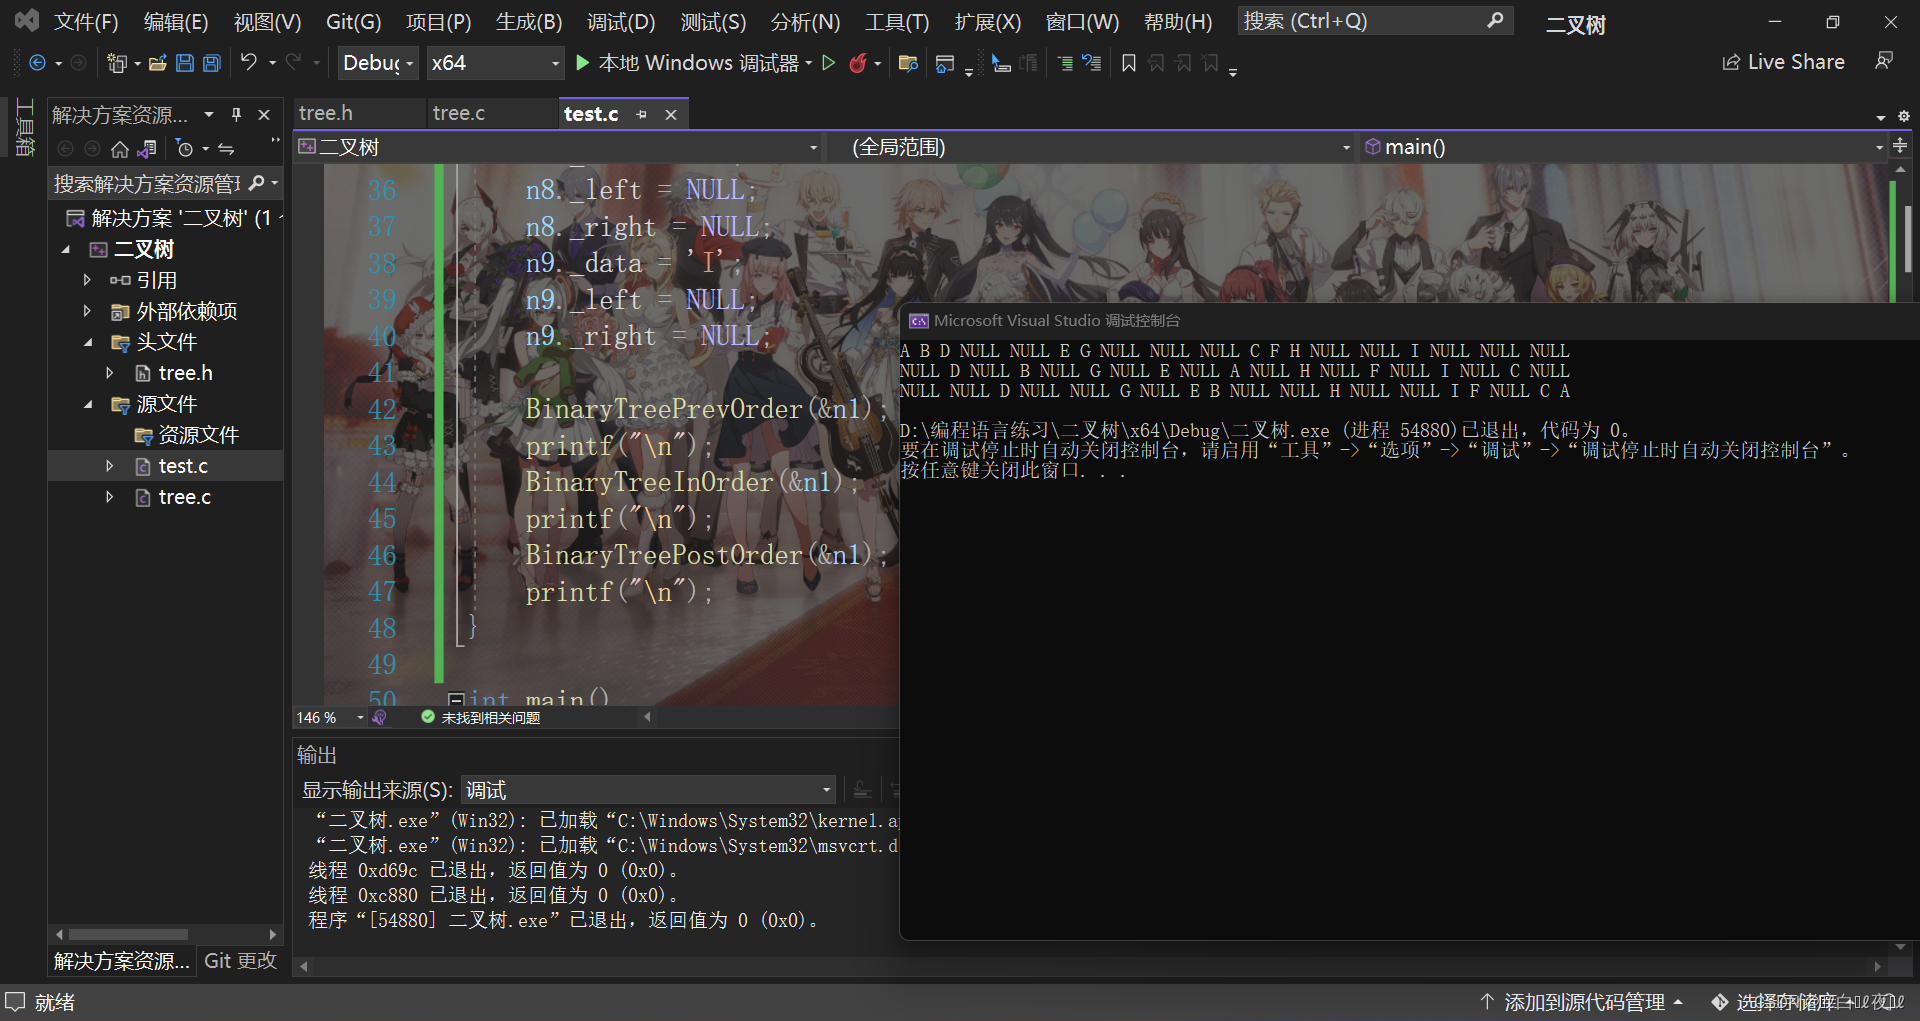Click the Live Share button

1783,62
